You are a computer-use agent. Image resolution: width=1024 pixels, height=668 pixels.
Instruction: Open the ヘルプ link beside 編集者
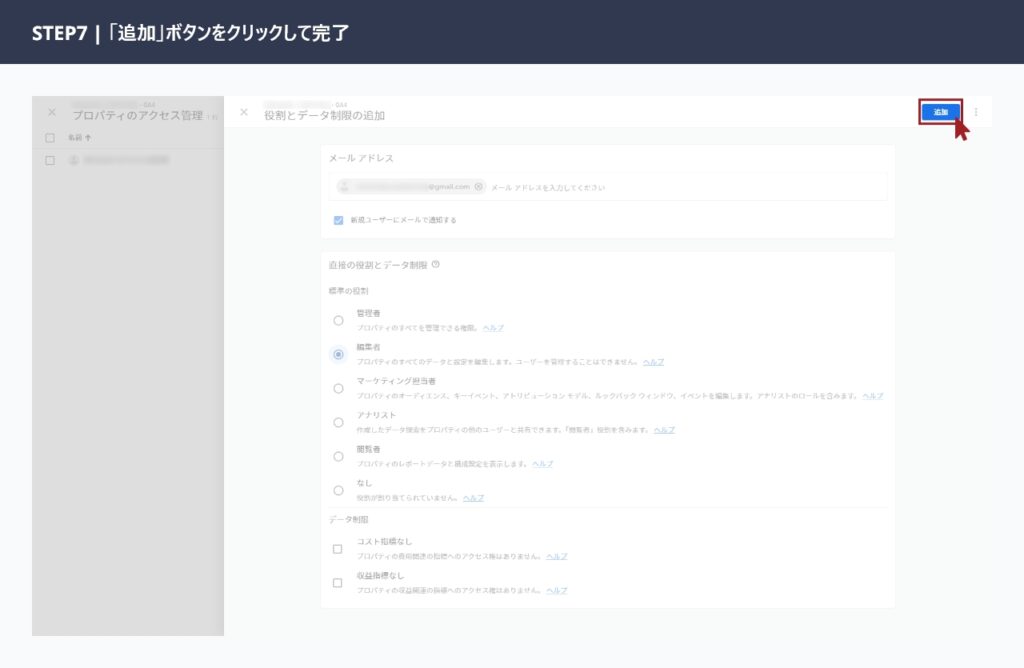click(656, 362)
